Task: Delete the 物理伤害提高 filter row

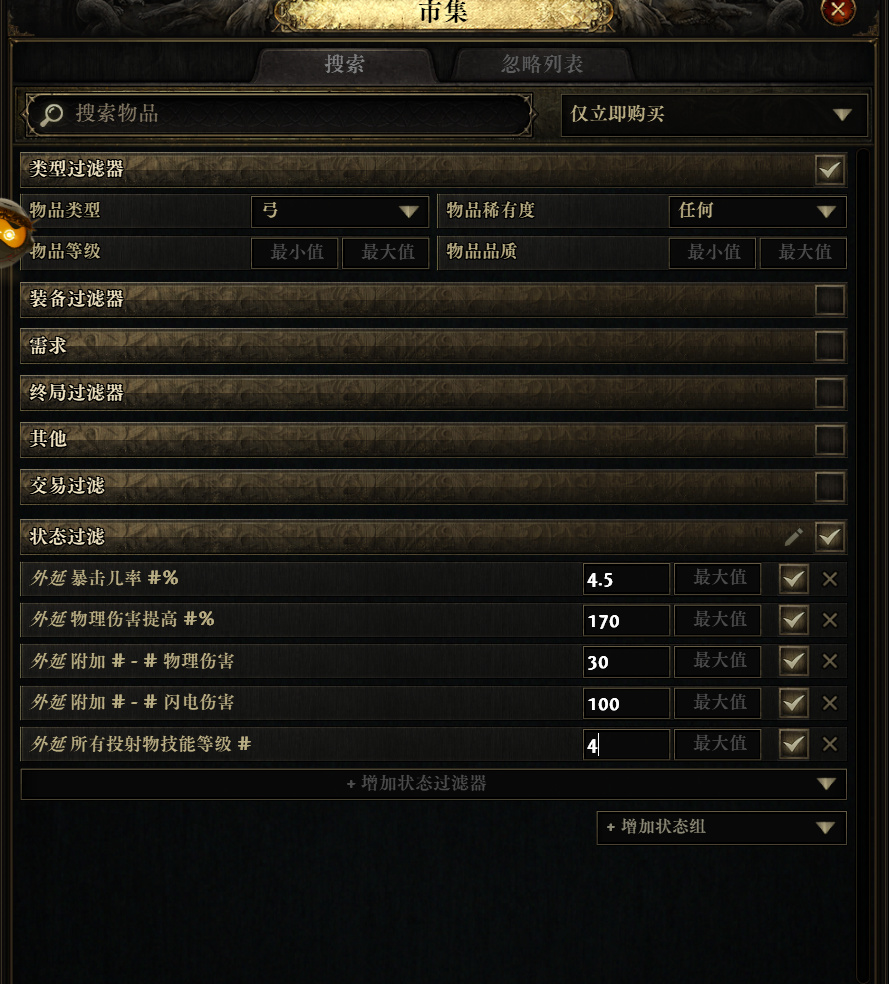Action: (829, 620)
